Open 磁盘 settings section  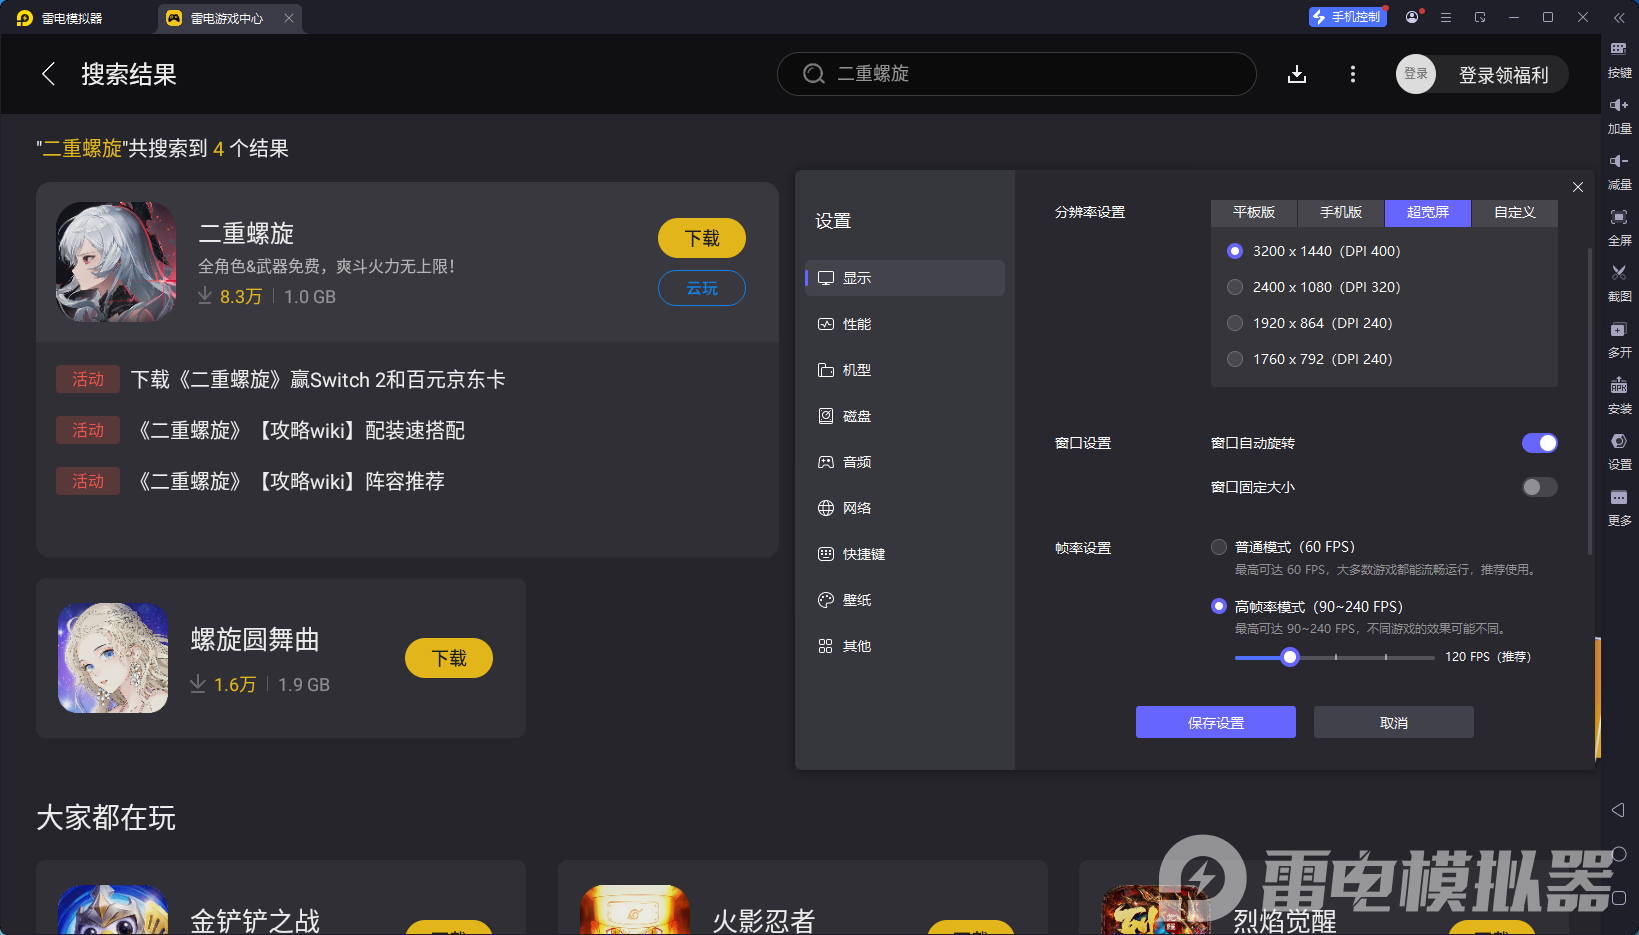click(905, 416)
